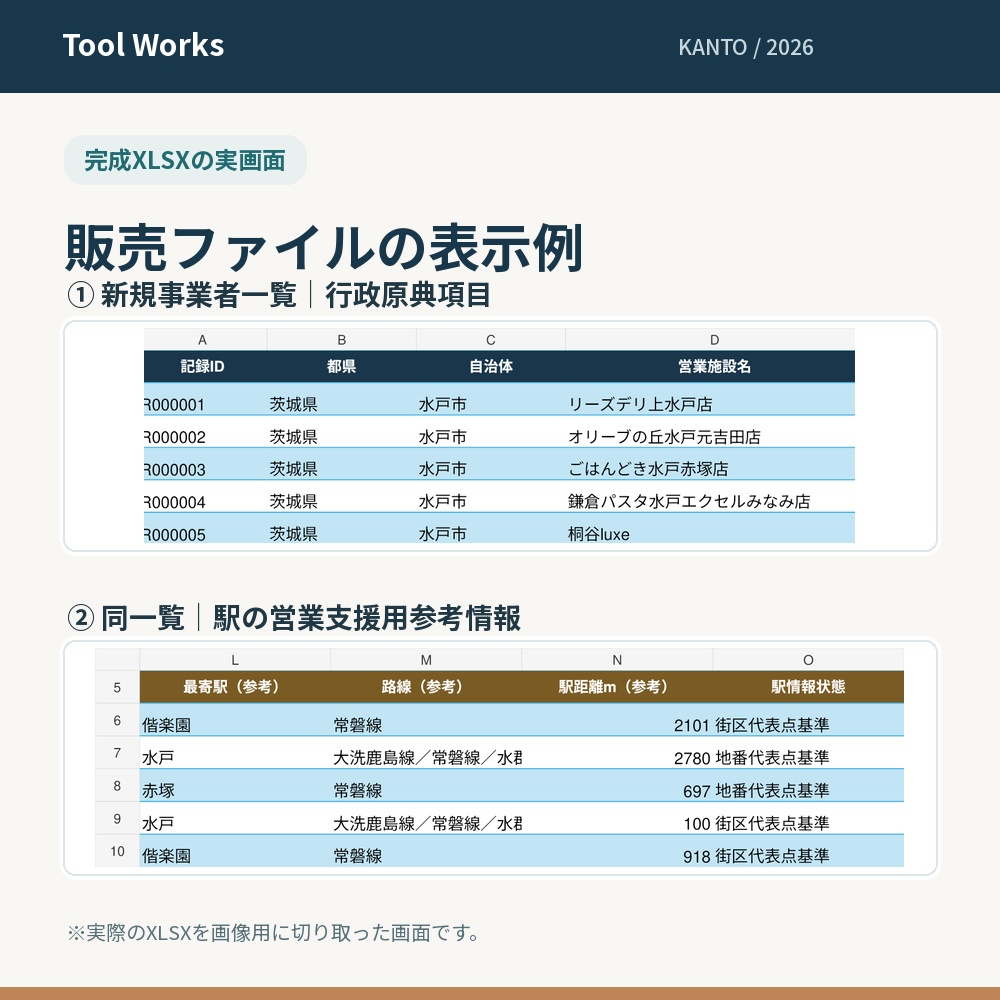This screenshot has height=1000, width=1000.
Task: Select the オリーブの丘水戸元吉田店 cell
Action: (710, 432)
